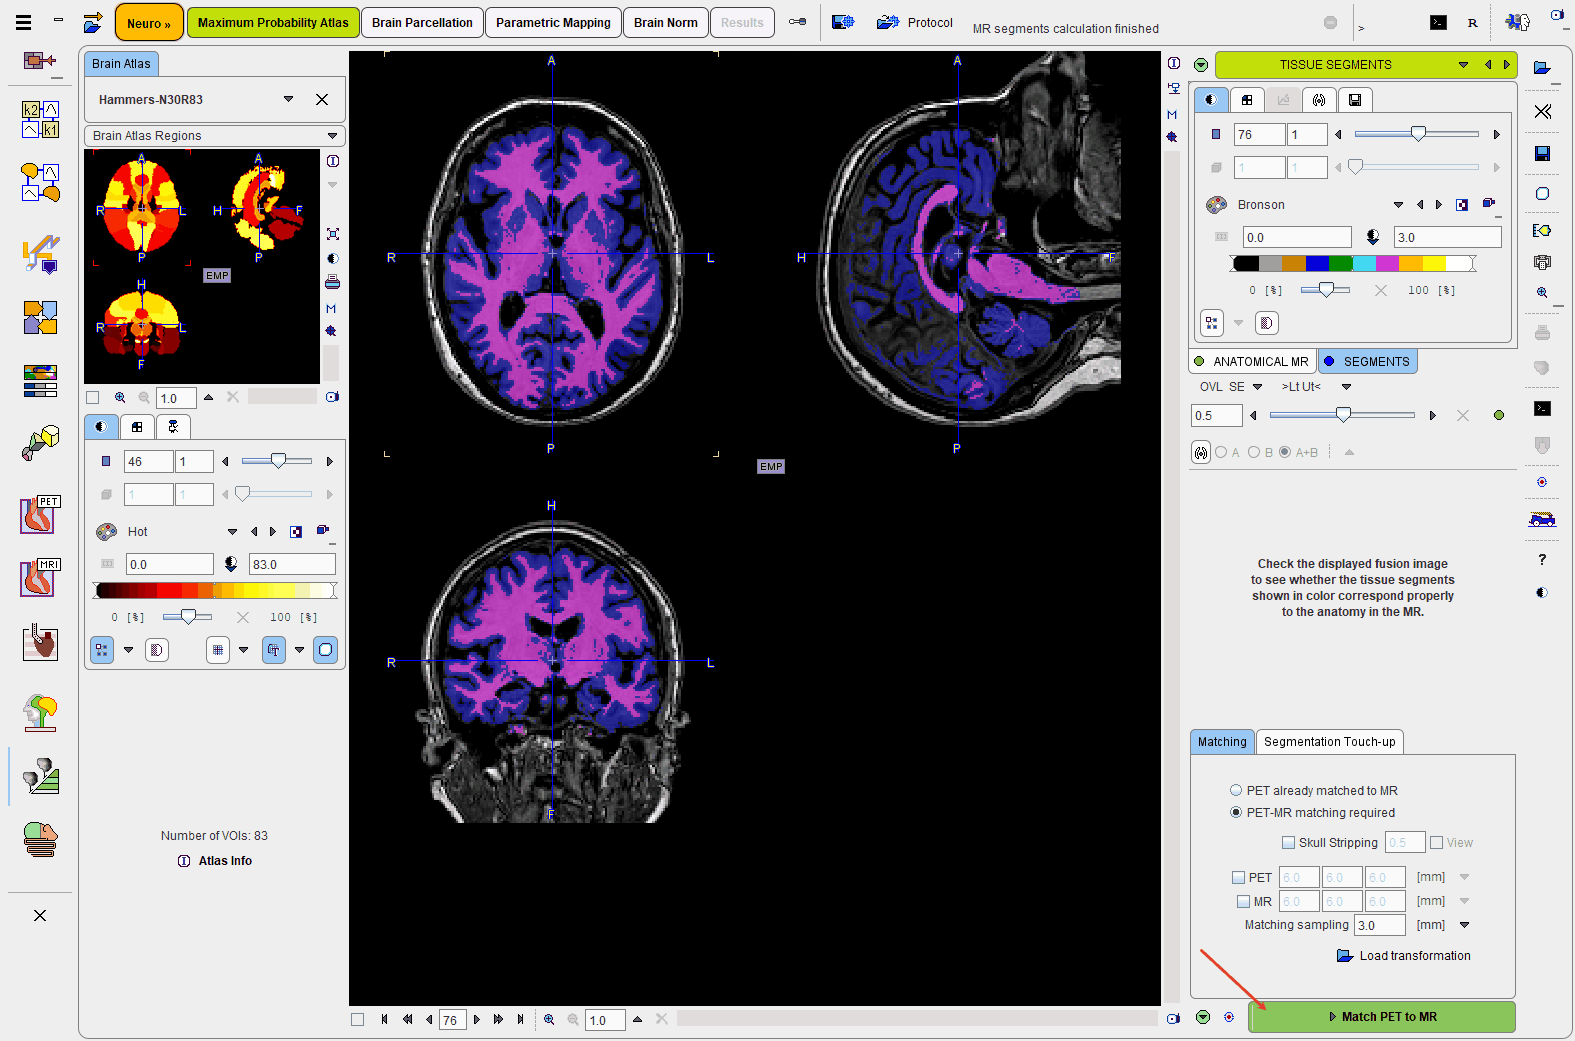Switch to Brain Parcellation tab
The image size is (1575, 1041).
coord(422,22)
